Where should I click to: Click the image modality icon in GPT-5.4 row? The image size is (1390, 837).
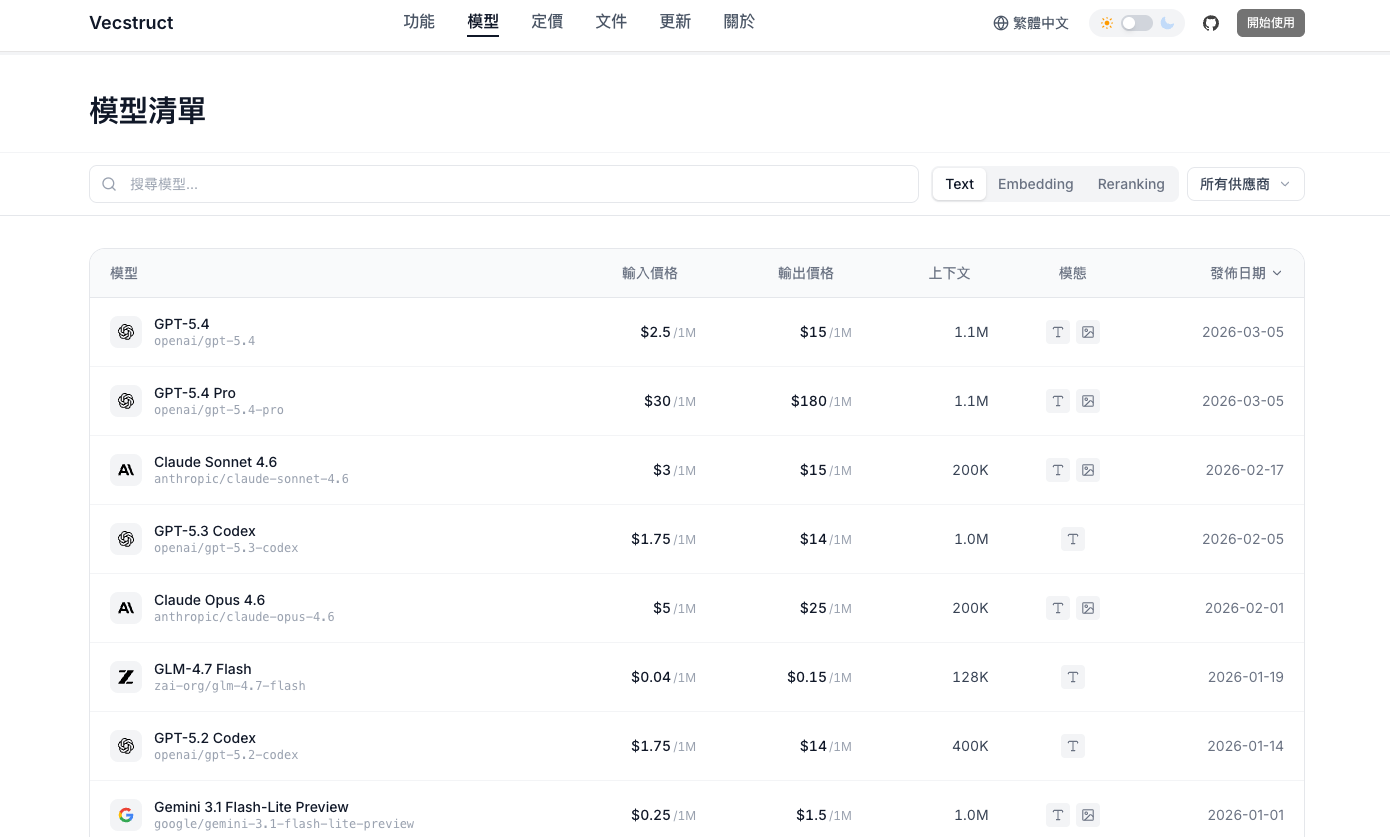click(x=1088, y=332)
